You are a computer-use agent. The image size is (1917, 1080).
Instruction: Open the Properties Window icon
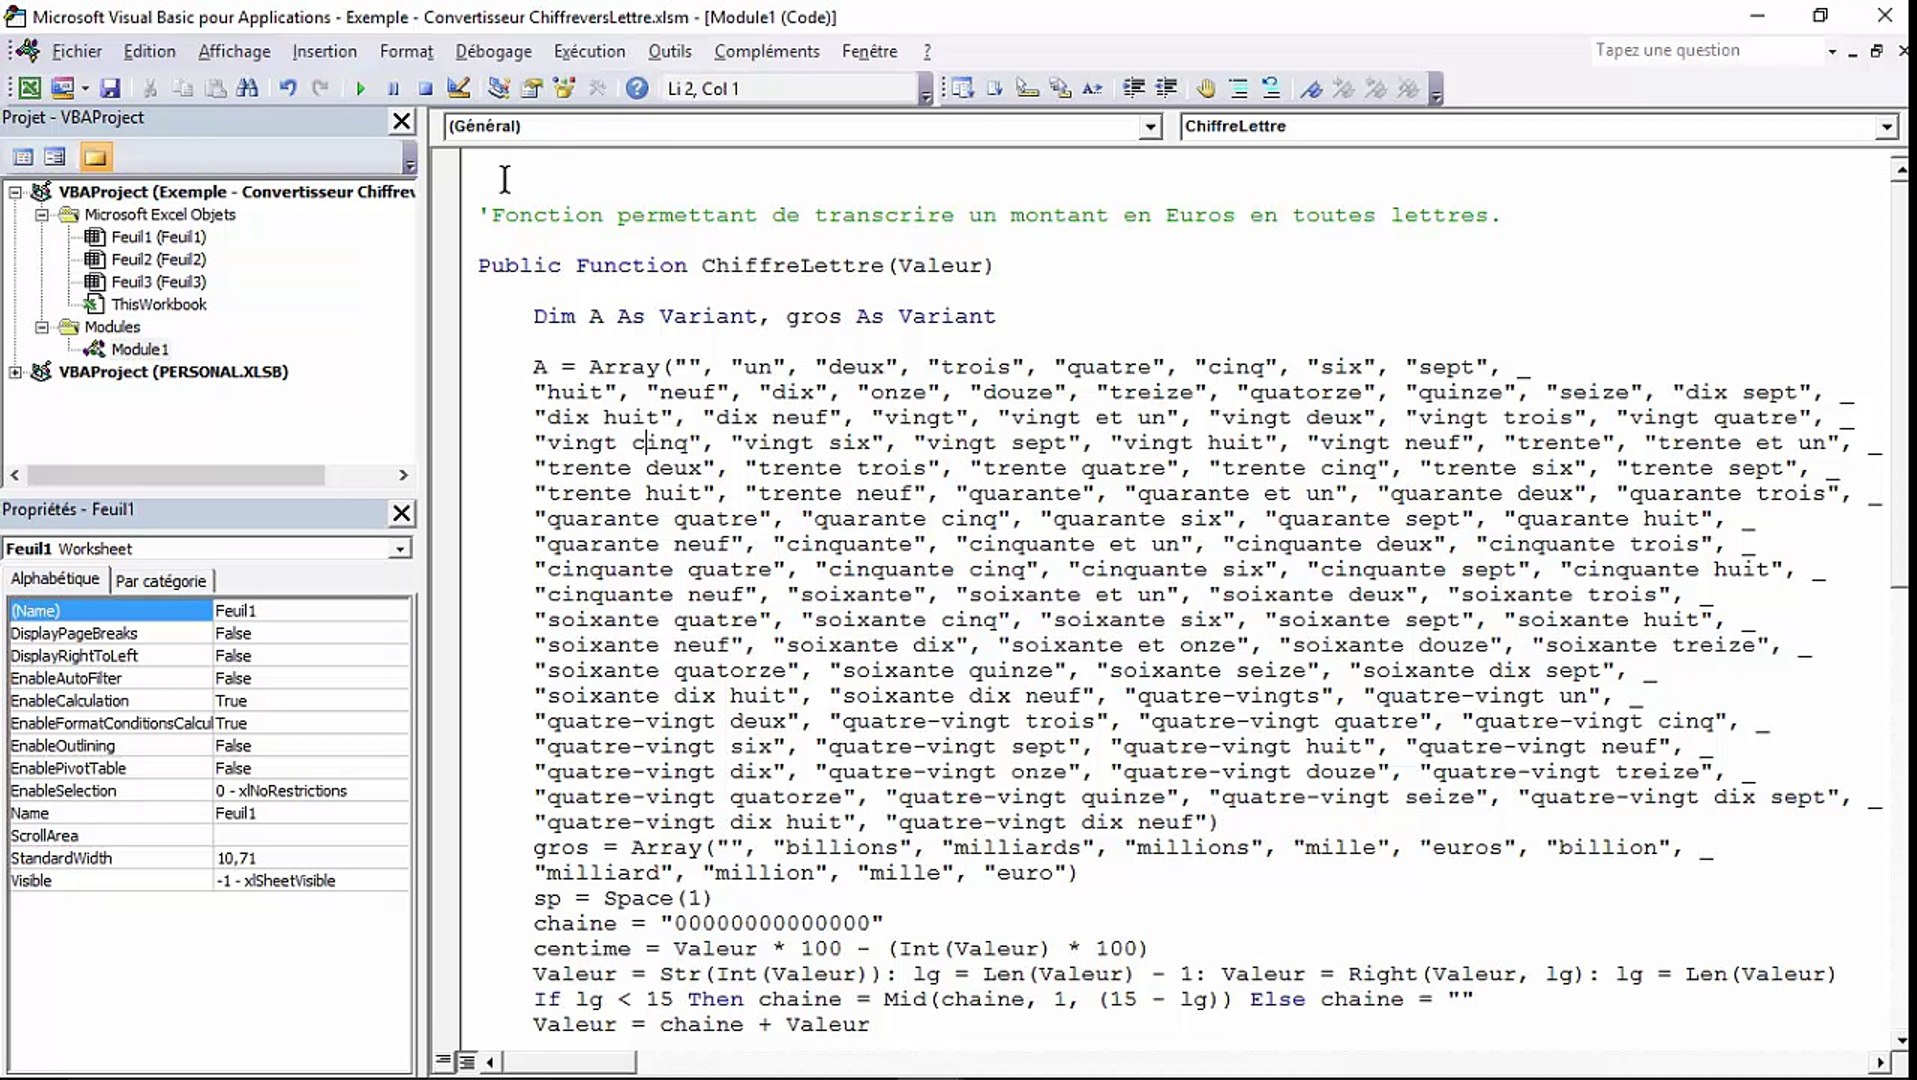[531, 88]
